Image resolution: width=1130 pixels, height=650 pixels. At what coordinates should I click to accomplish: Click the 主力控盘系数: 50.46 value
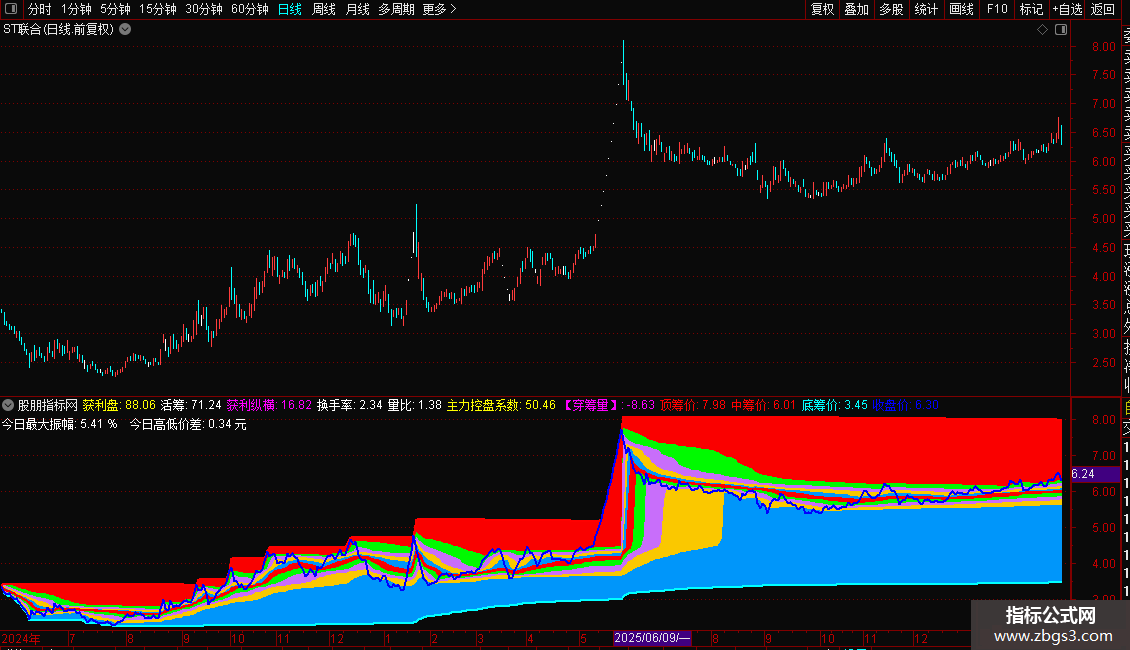[x=502, y=405]
